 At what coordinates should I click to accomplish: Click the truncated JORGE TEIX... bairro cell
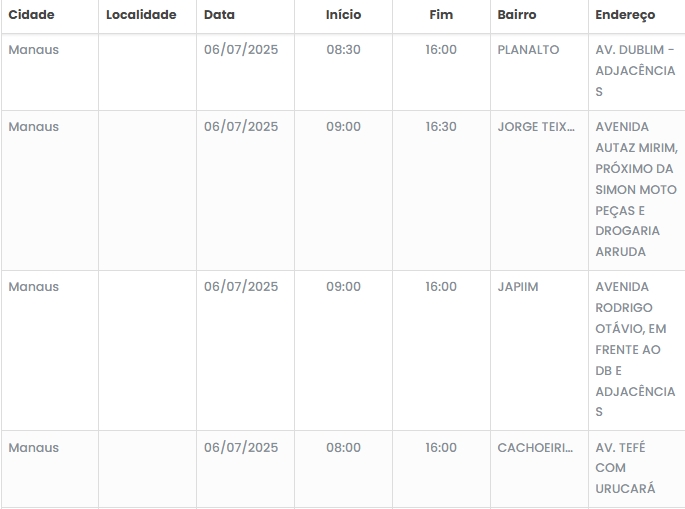pyautogui.click(x=536, y=127)
